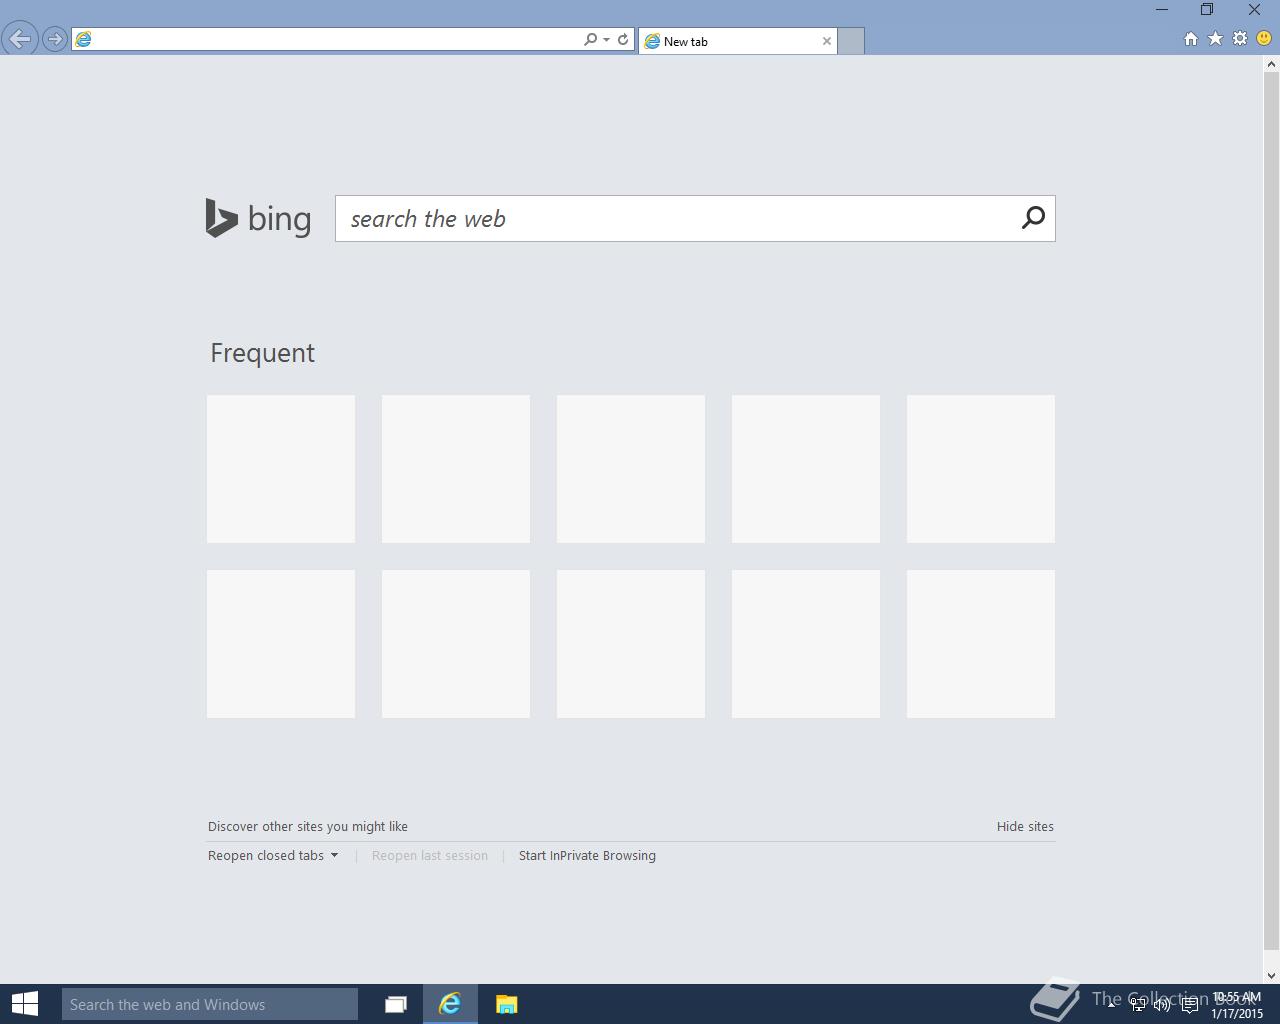Image resolution: width=1280 pixels, height=1024 pixels.
Task: Open Task View on the taskbar
Action: (x=396, y=1004)
